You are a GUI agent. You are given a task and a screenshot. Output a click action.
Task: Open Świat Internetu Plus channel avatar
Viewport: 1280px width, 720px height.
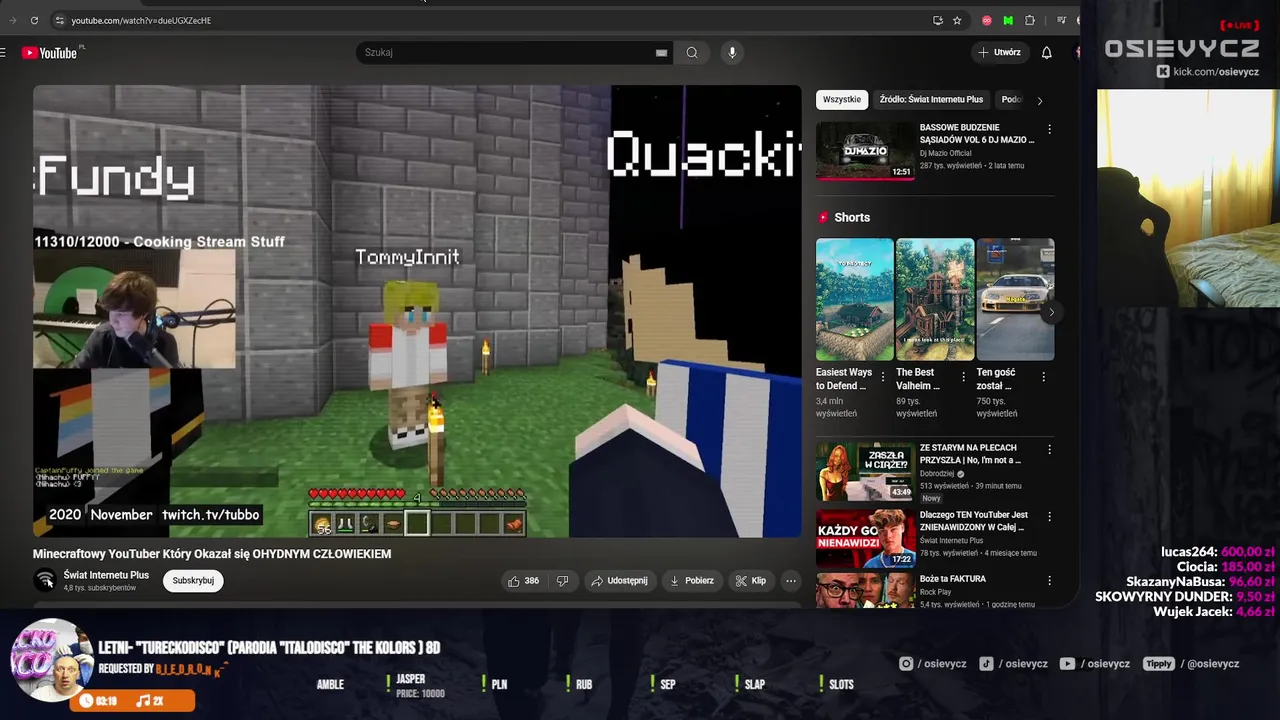point(45,581)
